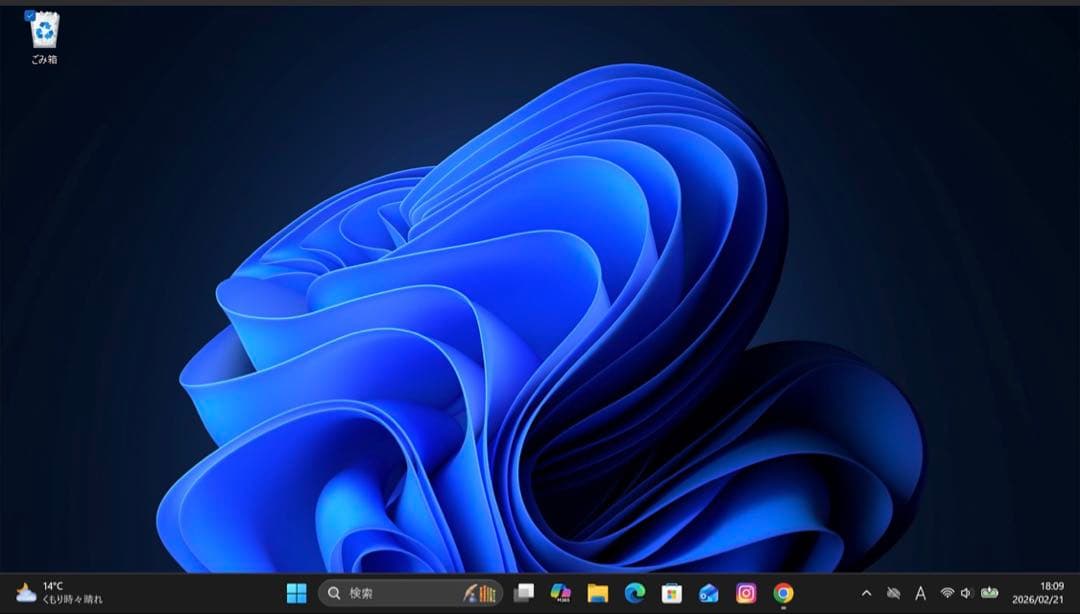The height and width of the screenshot is (614, 1080).
Task: Launch Microsoft Edge browser
Action: point(635,593)
